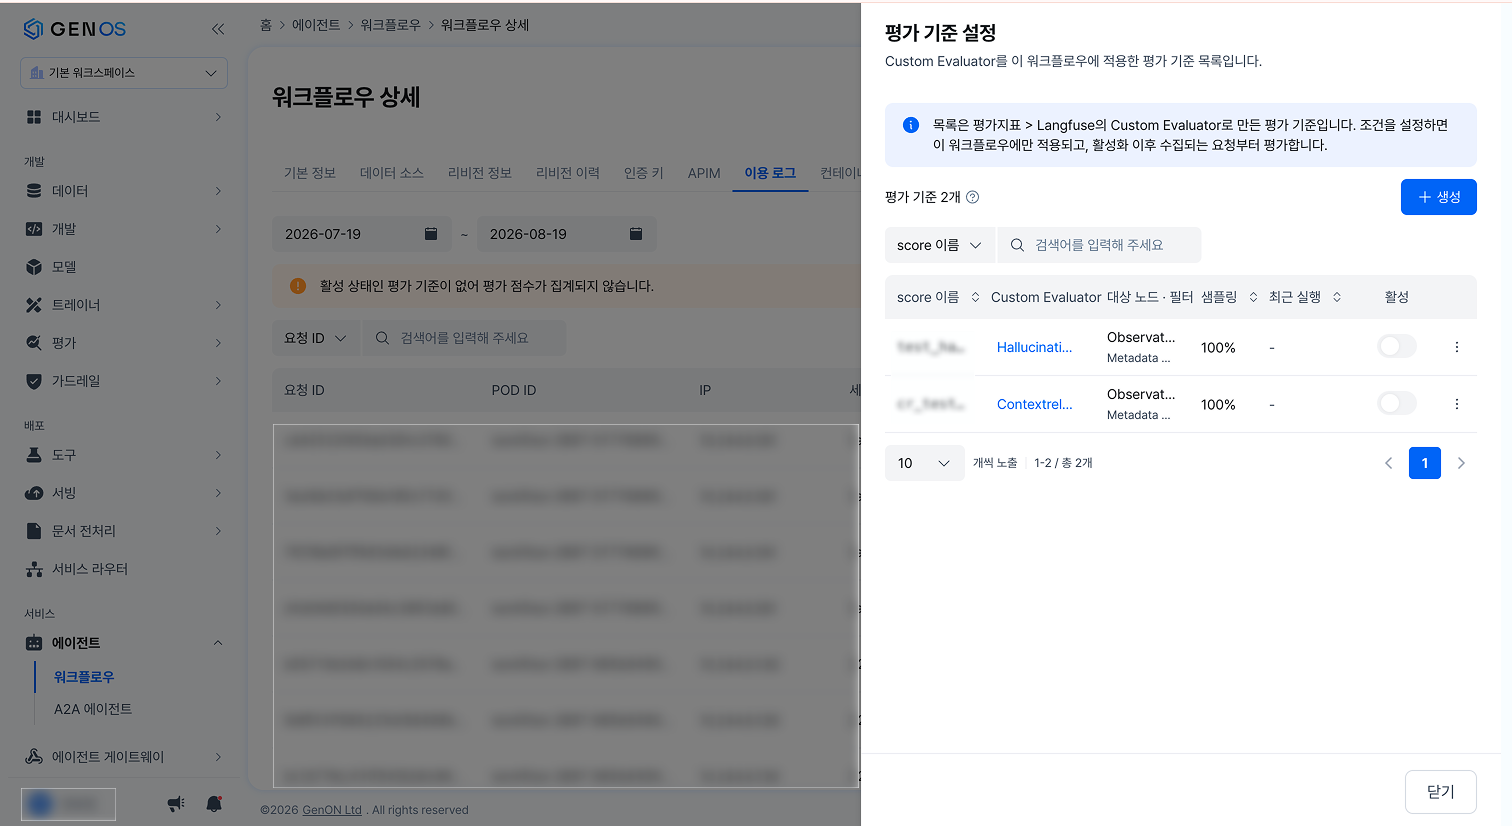Open the more options menu for Contextrel... row
The width and height of the screenshot is (1512, 826).
point(1456,404)
